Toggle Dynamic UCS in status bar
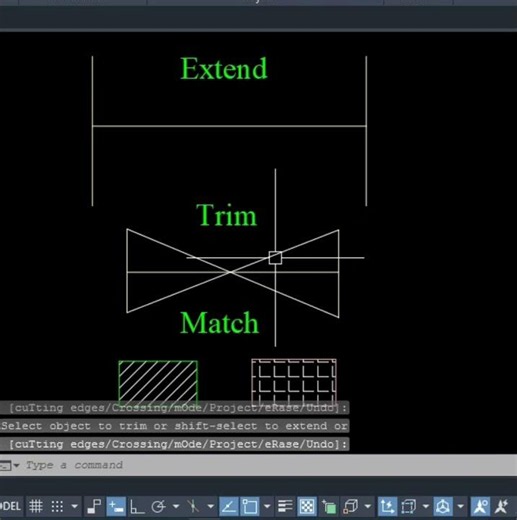 (x=387, y=507)
